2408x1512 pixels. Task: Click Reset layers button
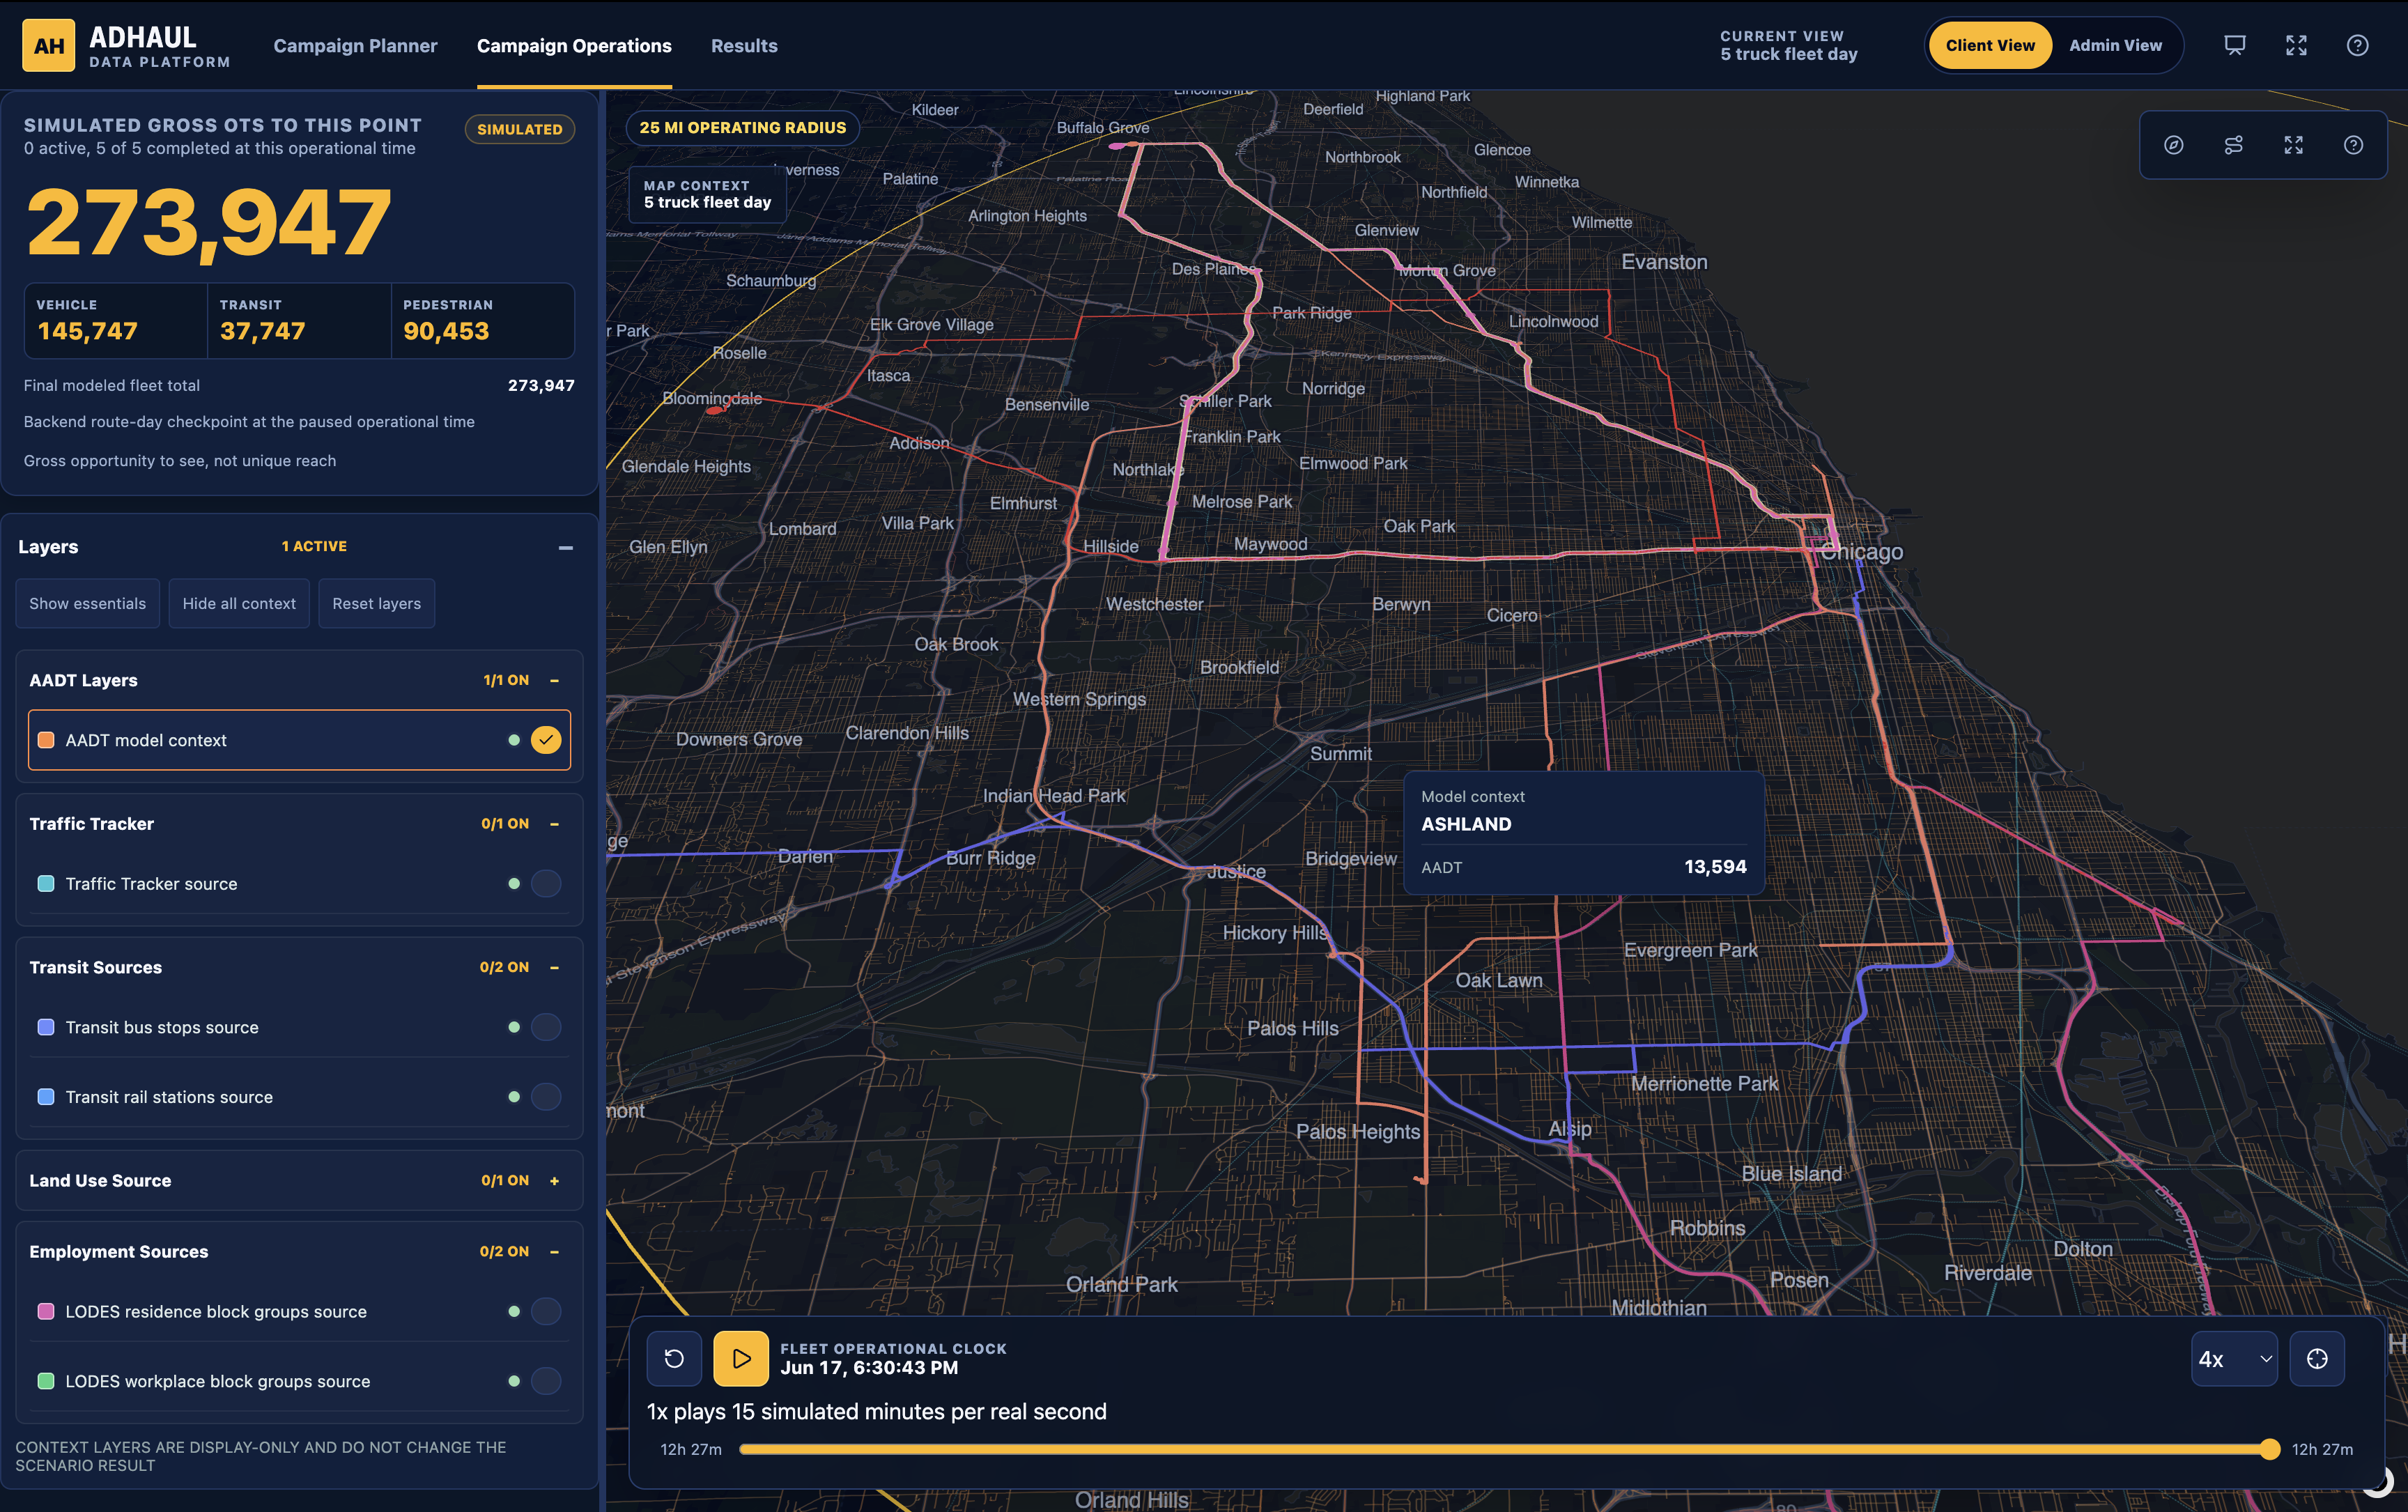point(376,603)
